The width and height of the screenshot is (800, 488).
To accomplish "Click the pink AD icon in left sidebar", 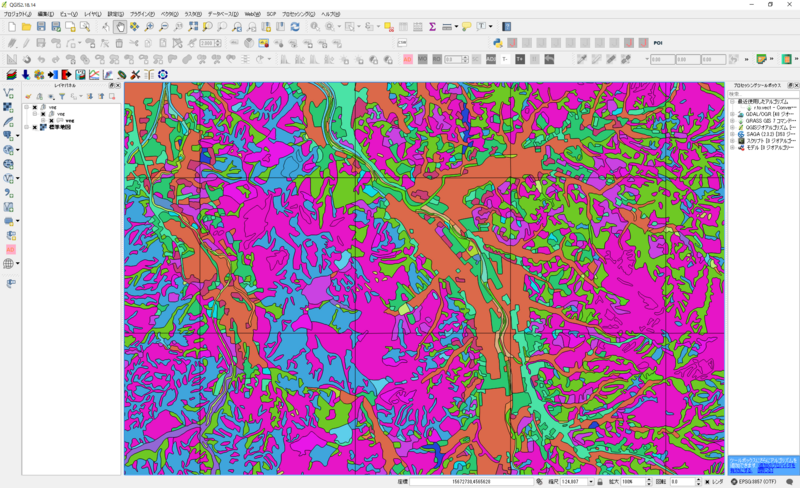I will click(x=10, y=250).
